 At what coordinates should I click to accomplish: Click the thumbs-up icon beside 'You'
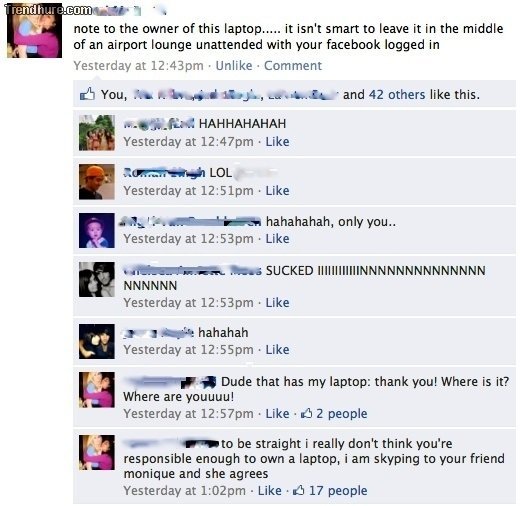(x=87, y=94)
